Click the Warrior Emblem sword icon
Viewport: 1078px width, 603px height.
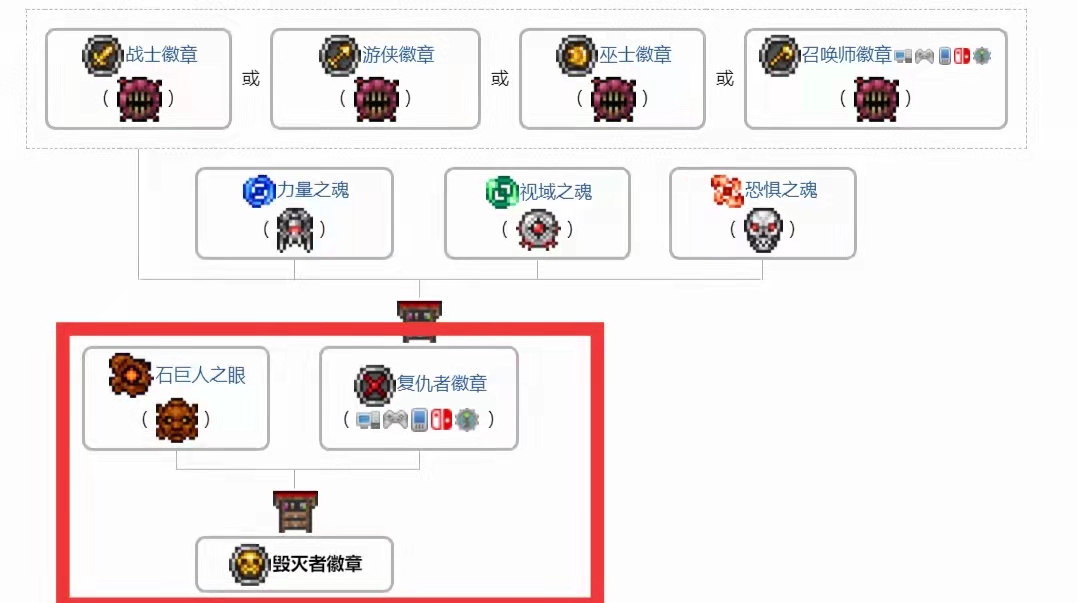tap(102, 55)
